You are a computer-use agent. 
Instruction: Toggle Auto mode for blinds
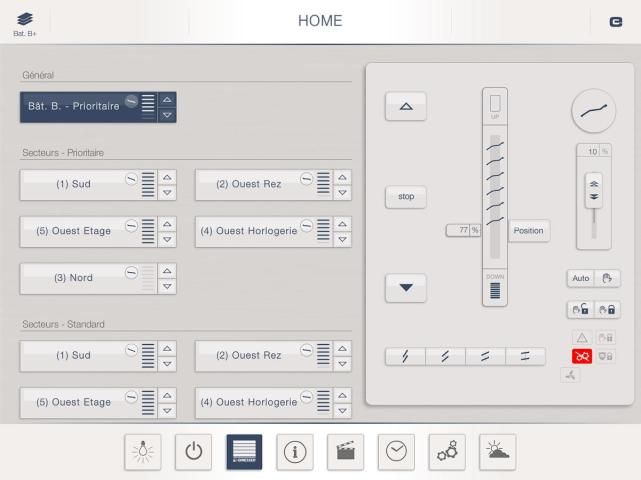click(581, 278)
